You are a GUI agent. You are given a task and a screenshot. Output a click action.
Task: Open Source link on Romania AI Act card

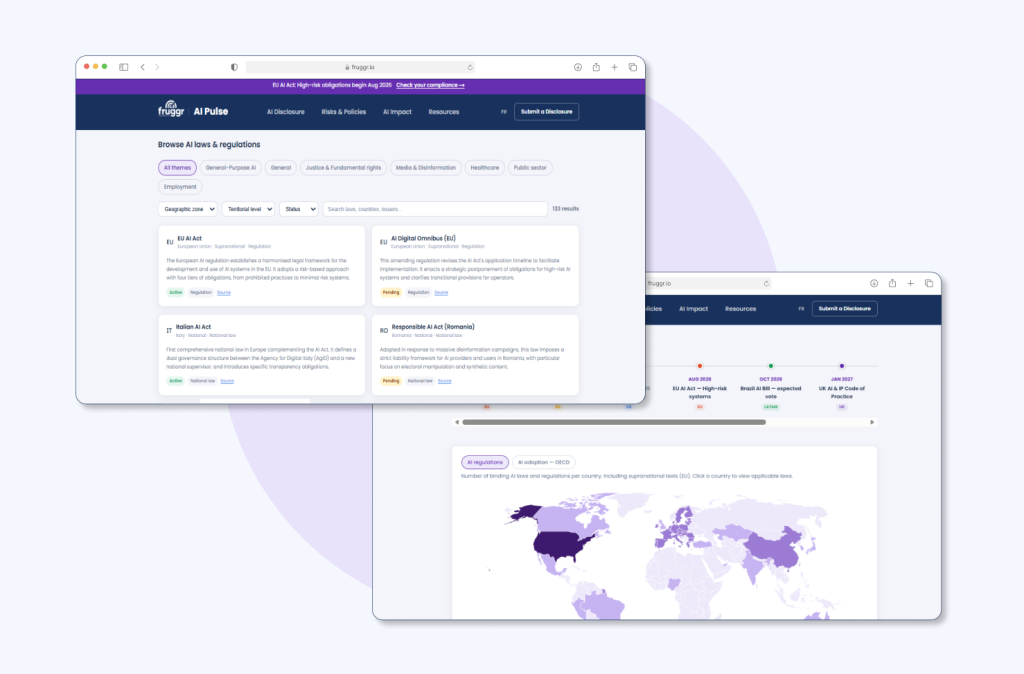pos(445,381)
